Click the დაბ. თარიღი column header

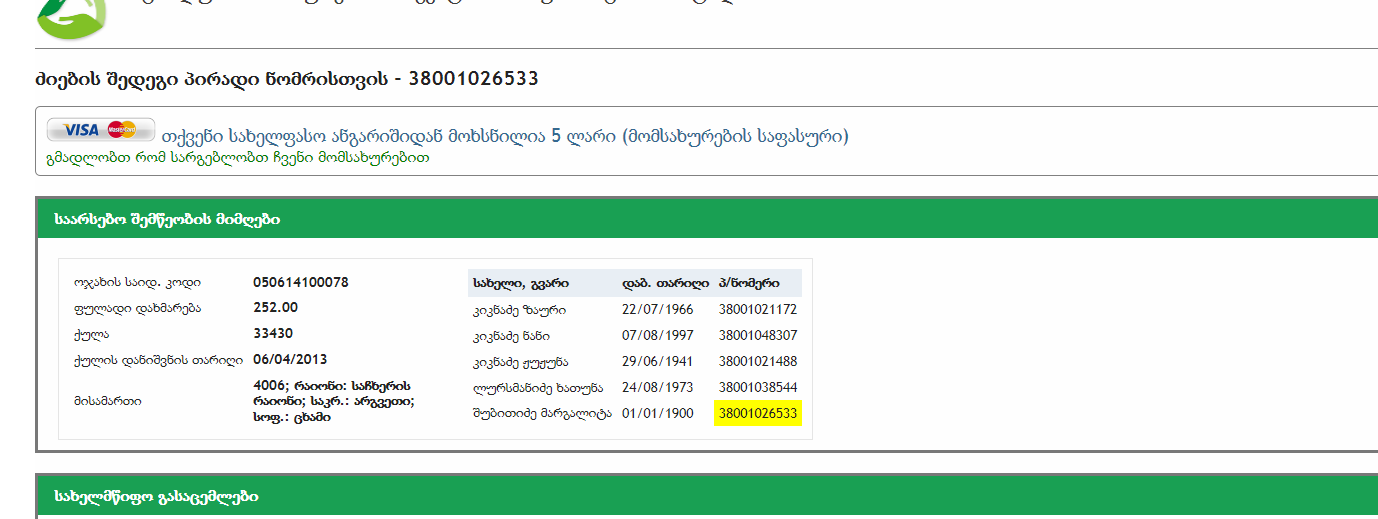(x=665, y=284)
